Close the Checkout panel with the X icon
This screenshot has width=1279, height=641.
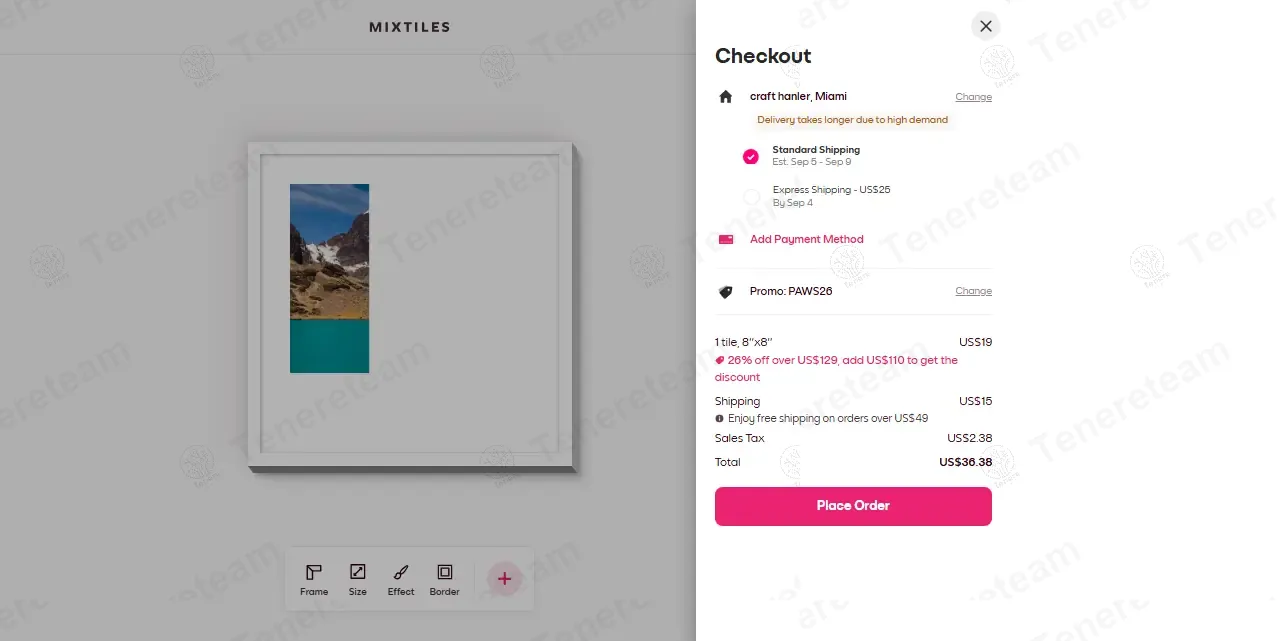(x=986, y=26)
